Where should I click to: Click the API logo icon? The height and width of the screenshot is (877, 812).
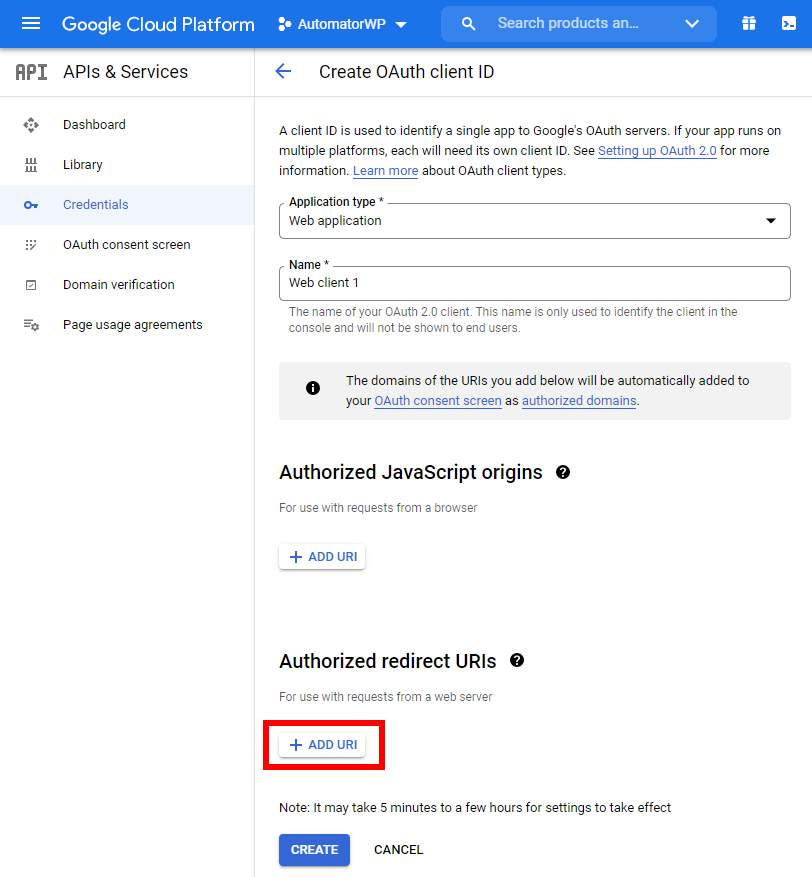(31, 72)
